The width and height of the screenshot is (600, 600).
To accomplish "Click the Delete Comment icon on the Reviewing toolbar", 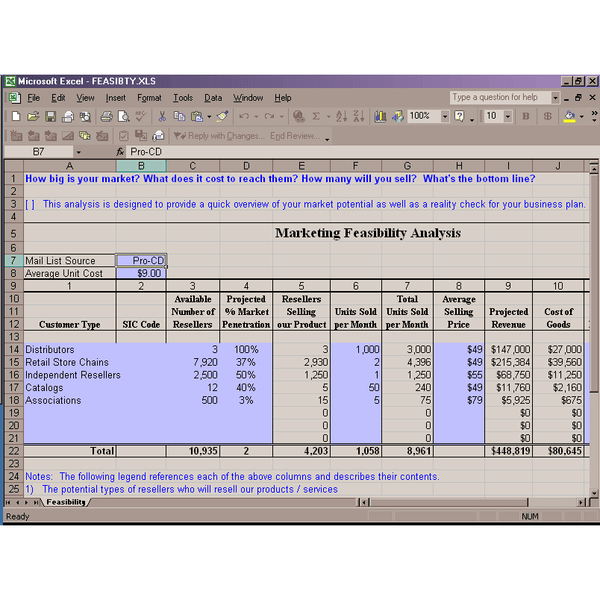I will 102,135.
